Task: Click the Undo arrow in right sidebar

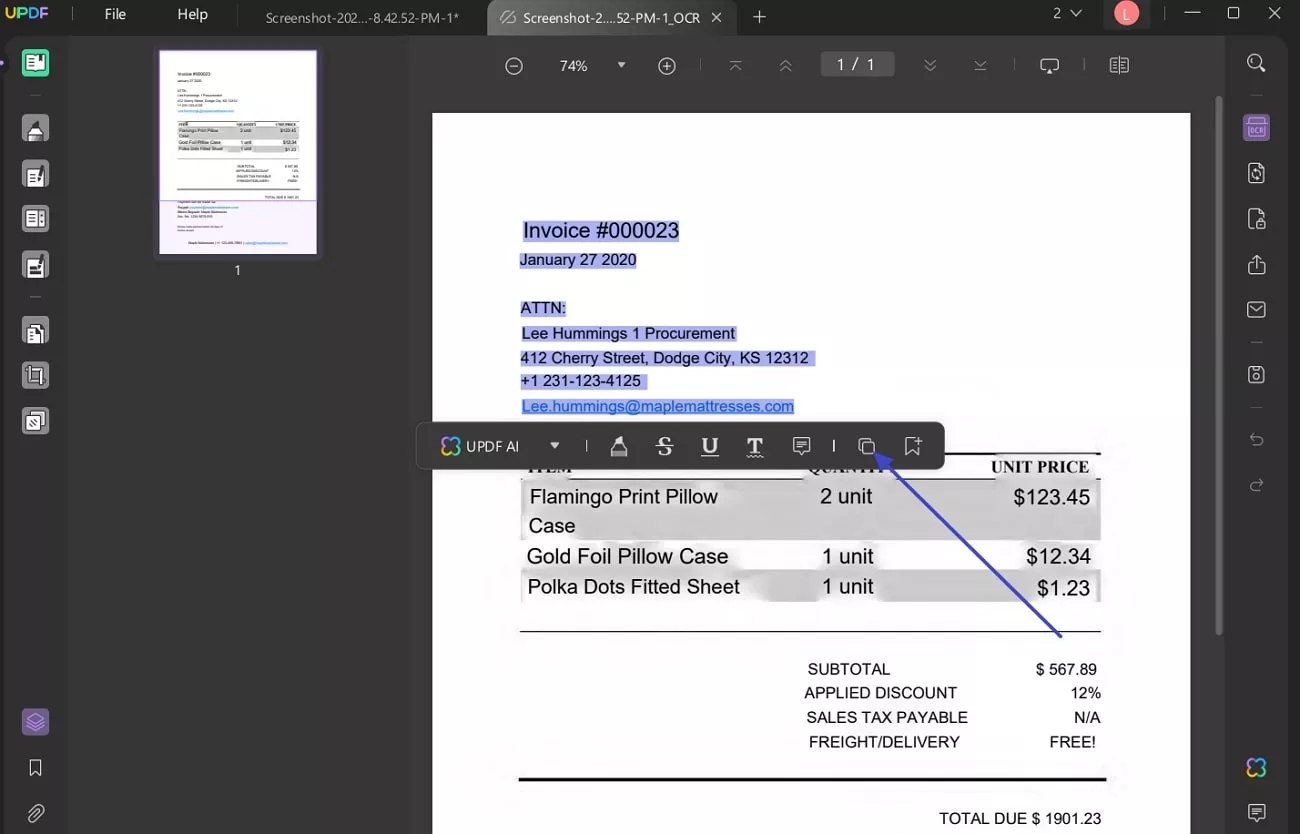Action: pyautogui.click(x=1257, y=440)
